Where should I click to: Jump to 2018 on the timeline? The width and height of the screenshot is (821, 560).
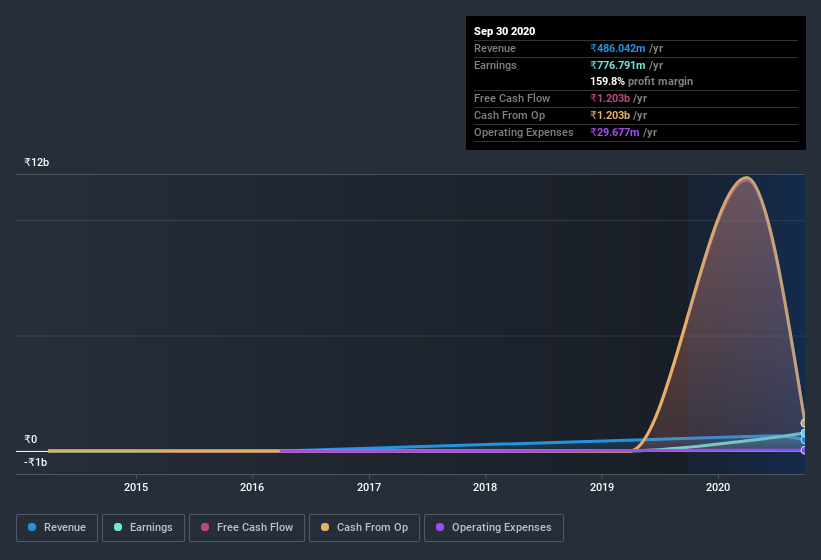[x=485, y=488]
